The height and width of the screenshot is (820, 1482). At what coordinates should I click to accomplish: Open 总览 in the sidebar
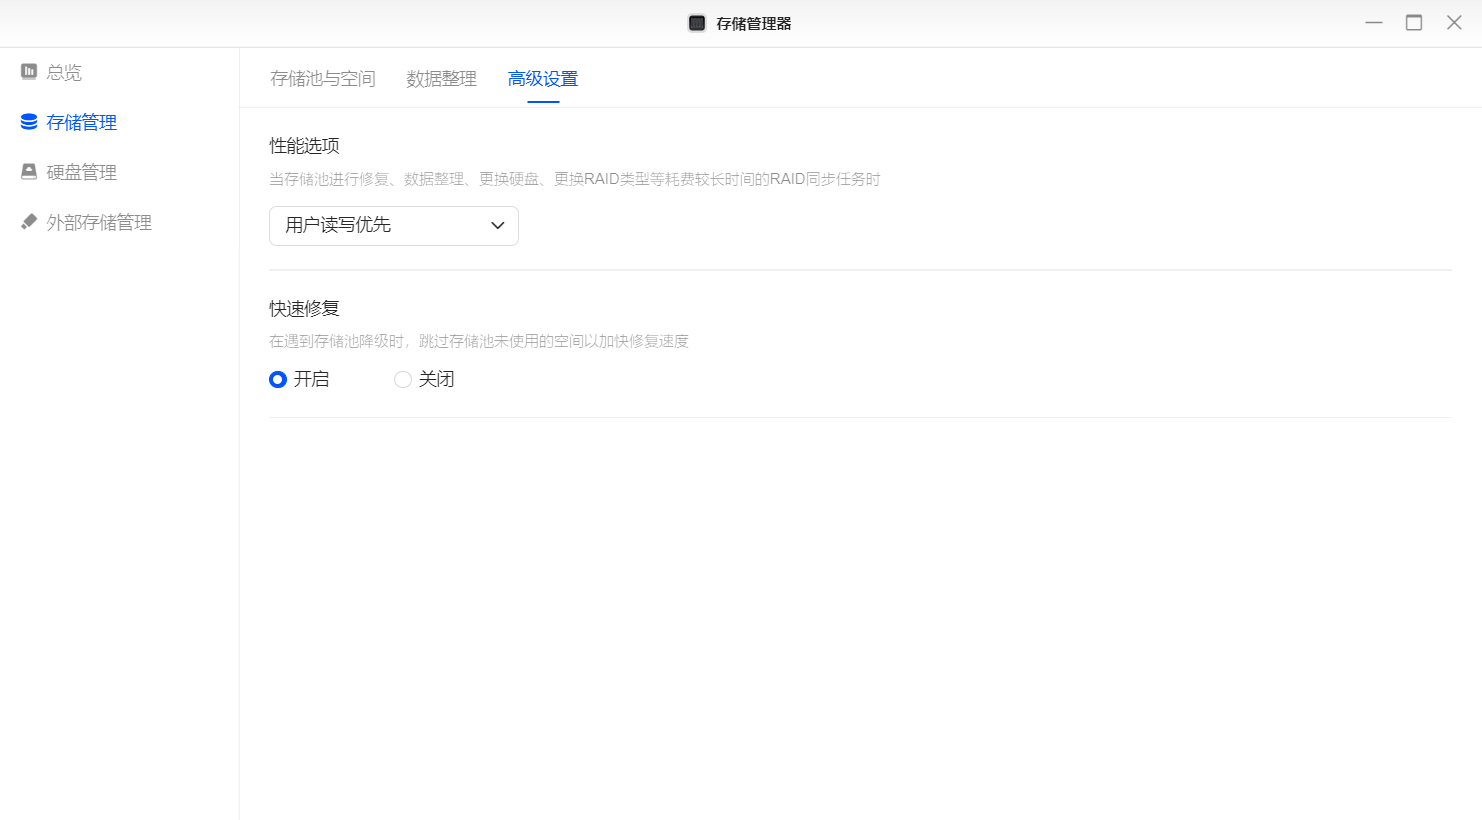64,72
